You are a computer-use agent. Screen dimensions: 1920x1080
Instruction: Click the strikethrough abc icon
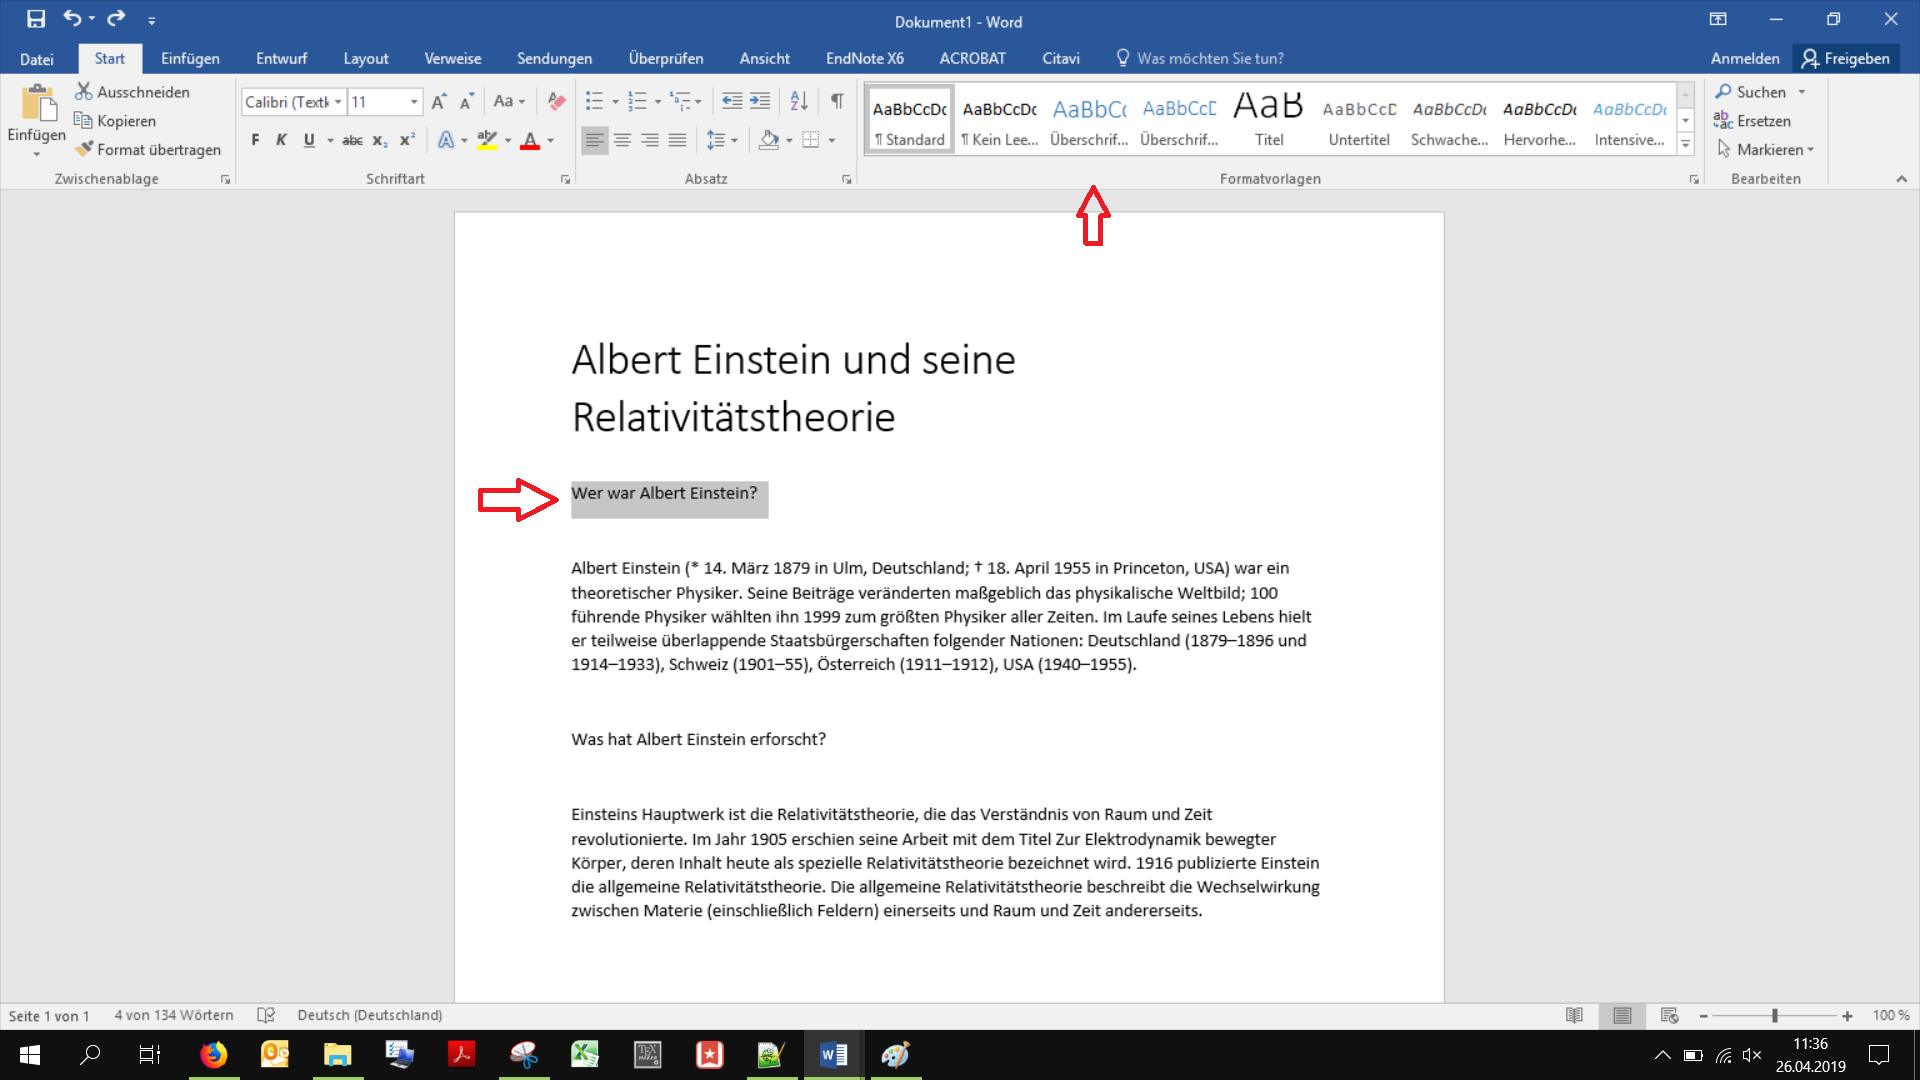tap(352, 140)
